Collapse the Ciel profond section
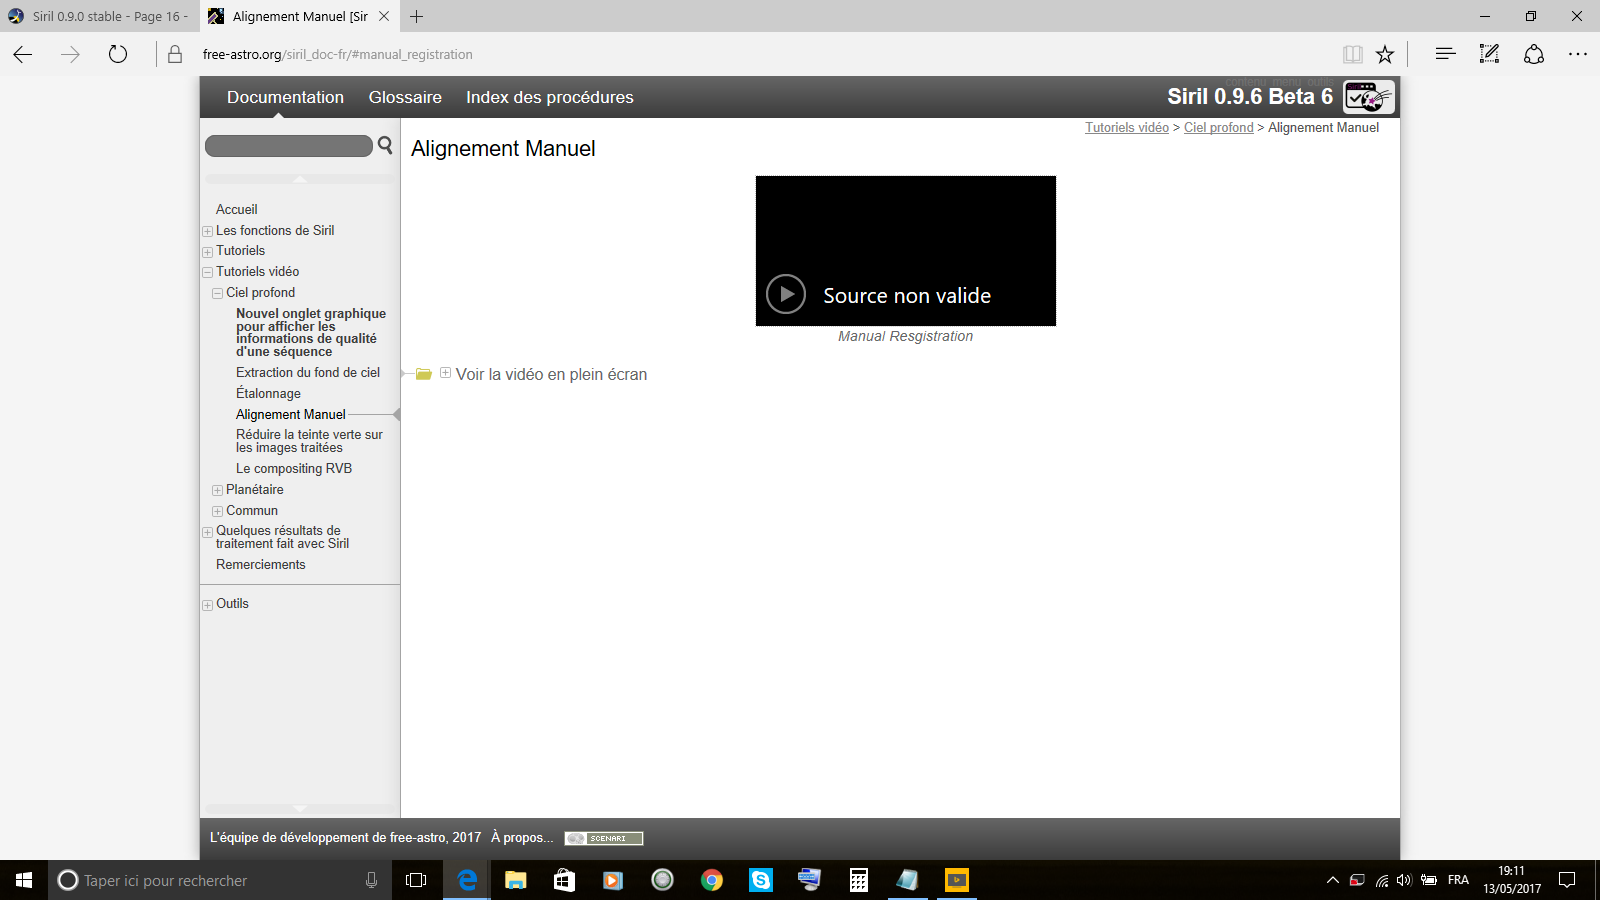Screen dimensions: 1600x900 point(217,293)
